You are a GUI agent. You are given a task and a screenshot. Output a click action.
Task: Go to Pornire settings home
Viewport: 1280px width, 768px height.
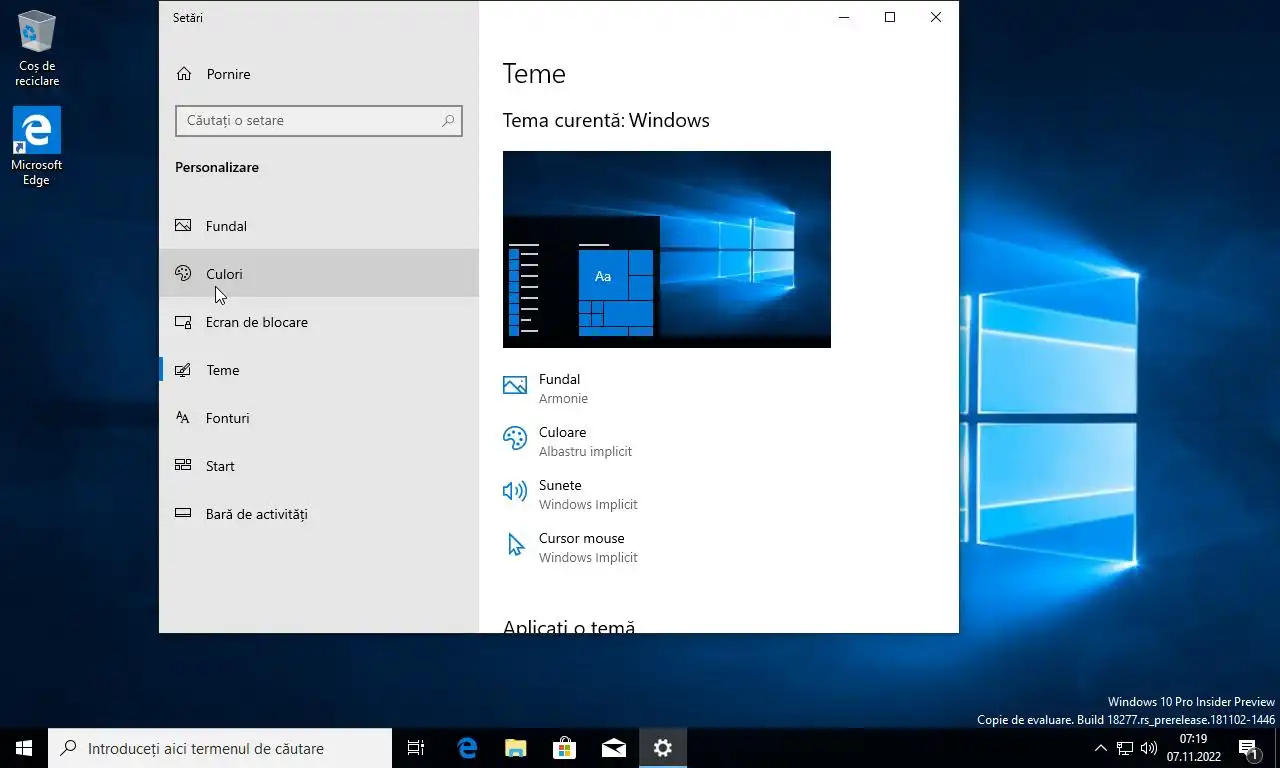coord(319,74)
